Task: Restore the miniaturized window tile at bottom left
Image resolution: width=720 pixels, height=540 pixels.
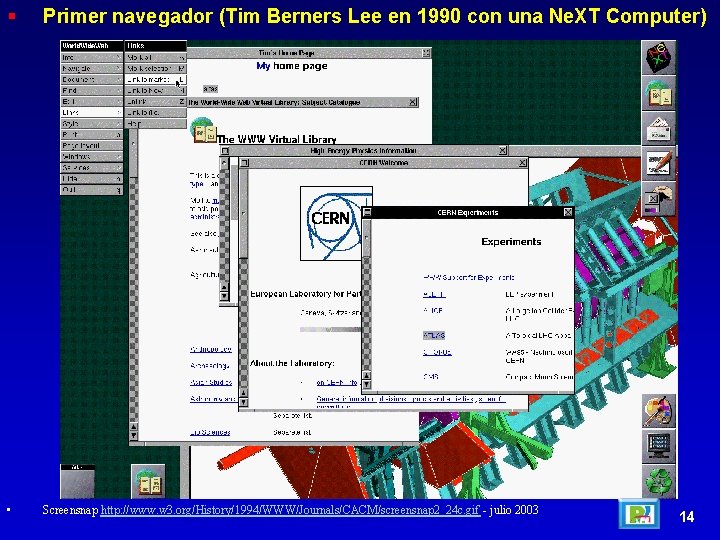Action: coord(77,481)
